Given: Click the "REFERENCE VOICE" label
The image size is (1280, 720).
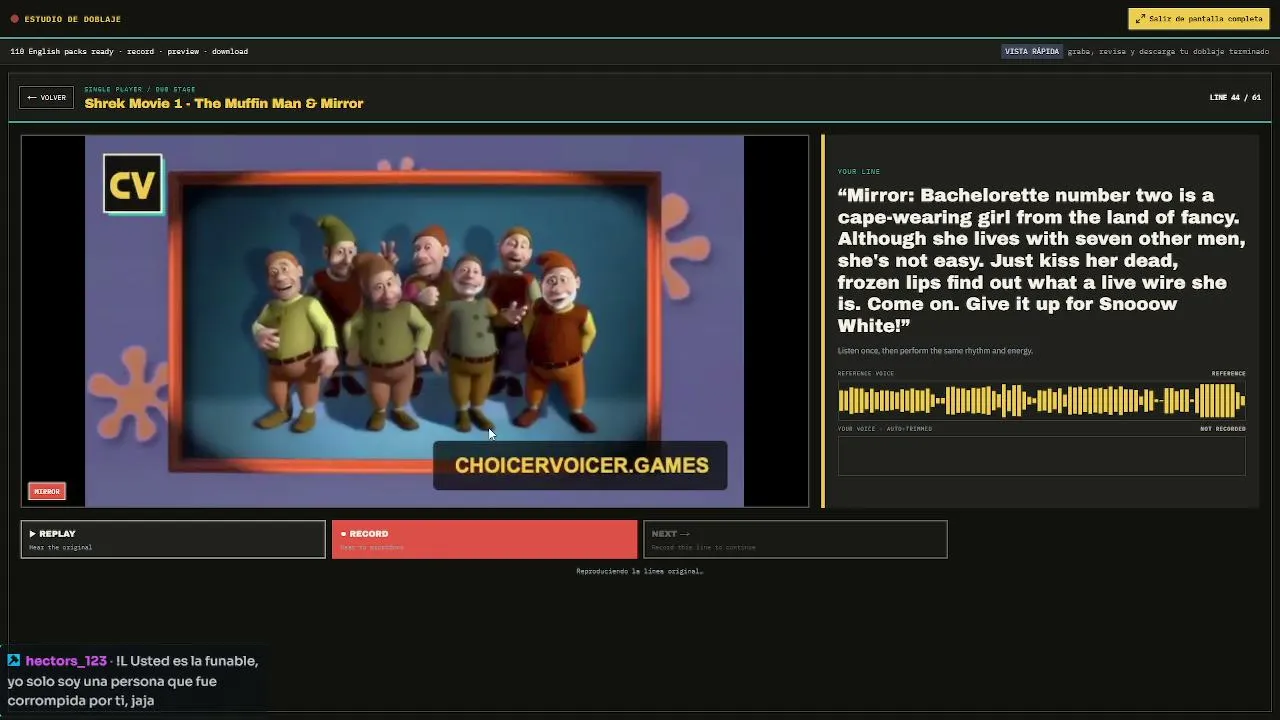Looking at the screenshot, I should coord(866,374).
